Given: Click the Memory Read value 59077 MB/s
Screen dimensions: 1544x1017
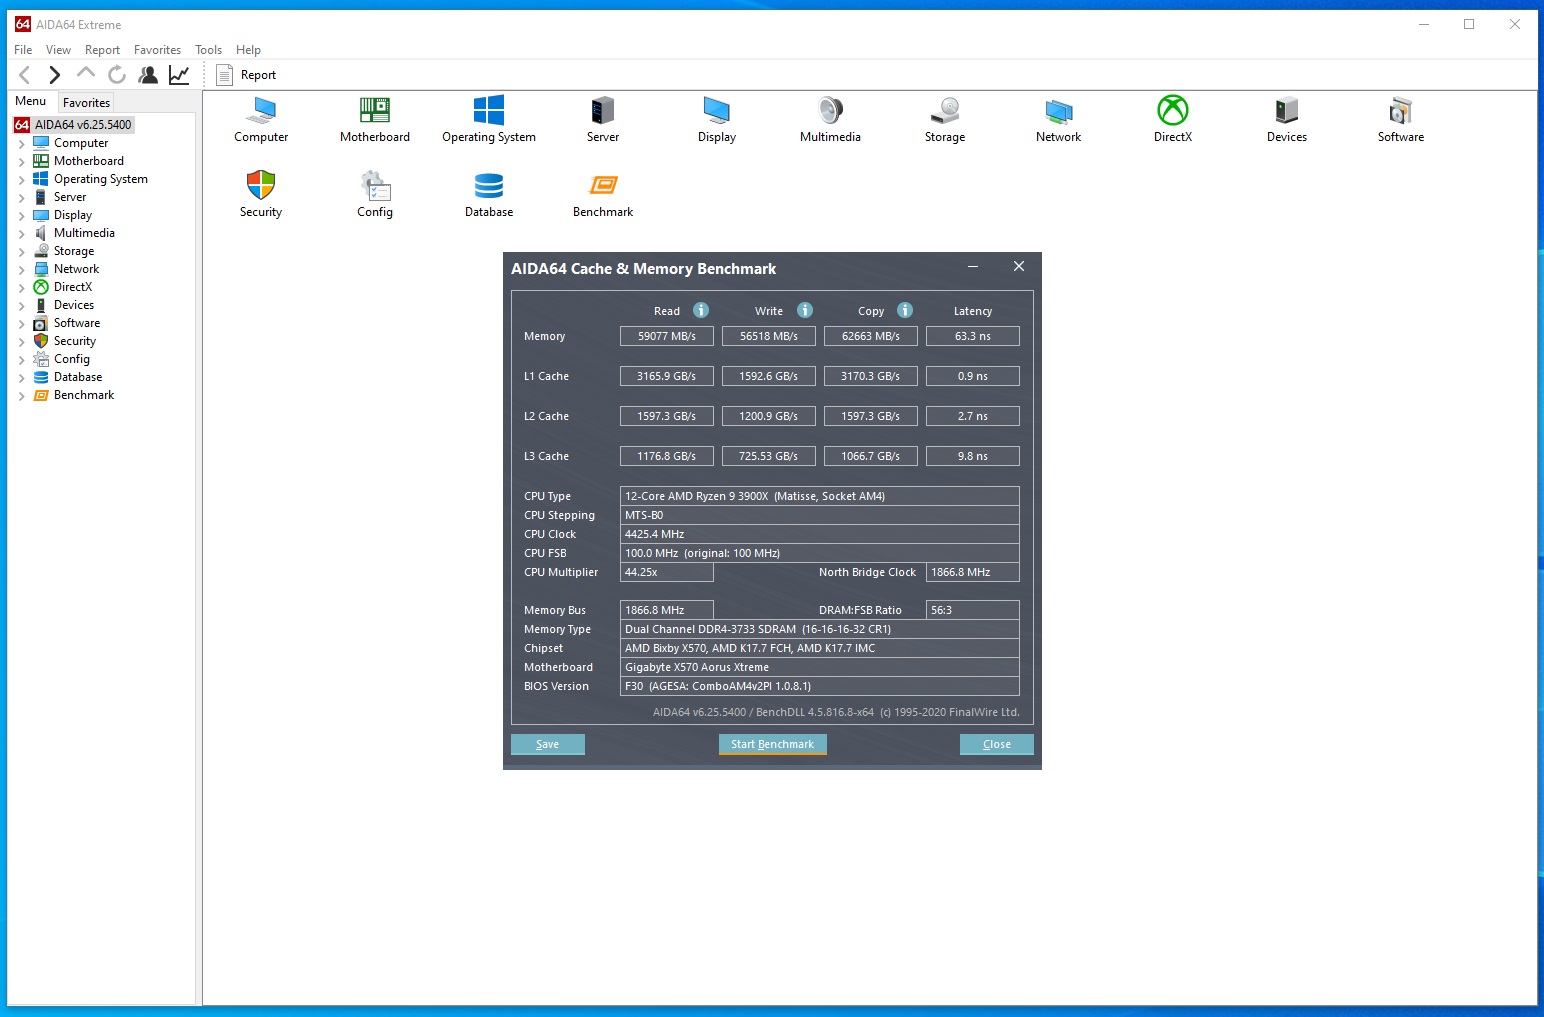Looking at the screenshot, I should click(x=667, y=336).
